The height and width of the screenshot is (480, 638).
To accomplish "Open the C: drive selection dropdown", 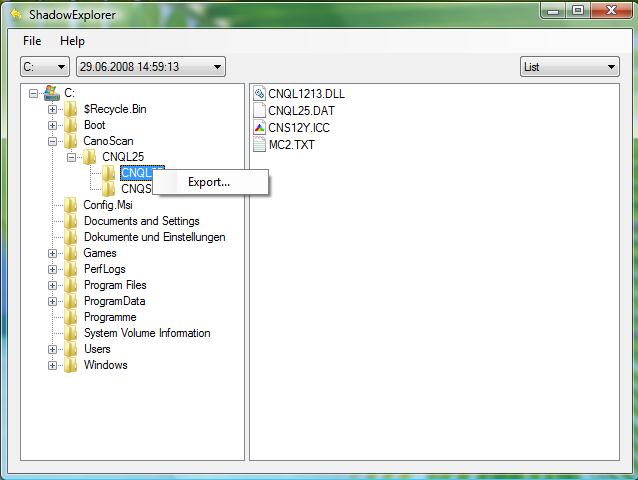I will tap(45, 67).
